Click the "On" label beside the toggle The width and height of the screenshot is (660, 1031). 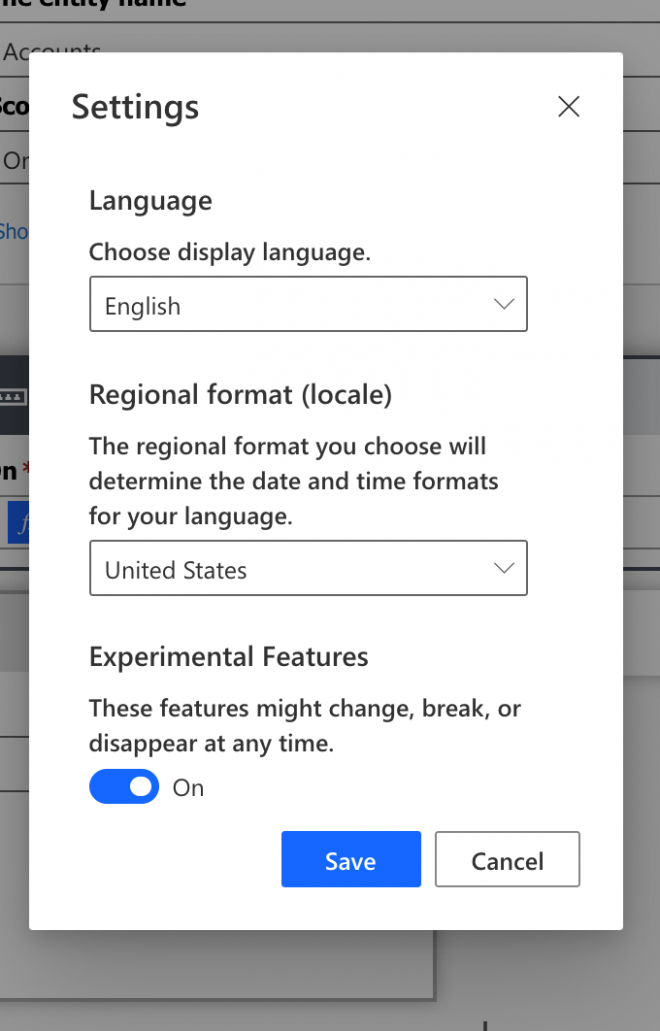pos(188,788)
